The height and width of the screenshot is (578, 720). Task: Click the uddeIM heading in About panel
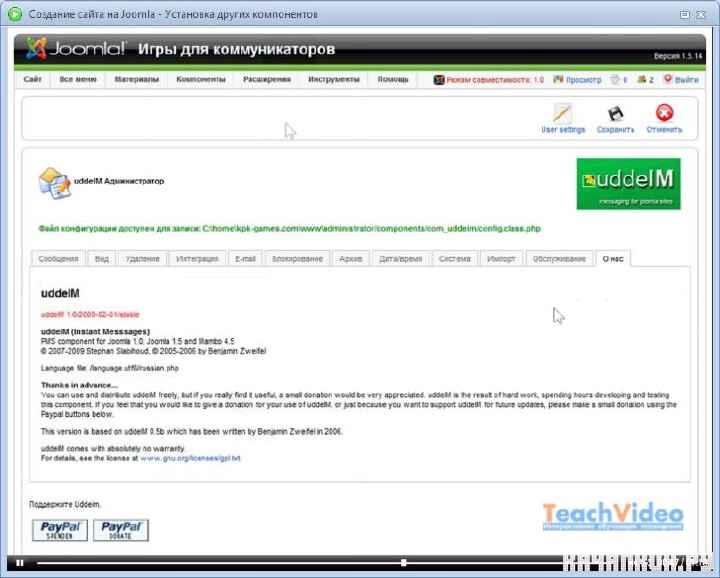click(60, 293)
